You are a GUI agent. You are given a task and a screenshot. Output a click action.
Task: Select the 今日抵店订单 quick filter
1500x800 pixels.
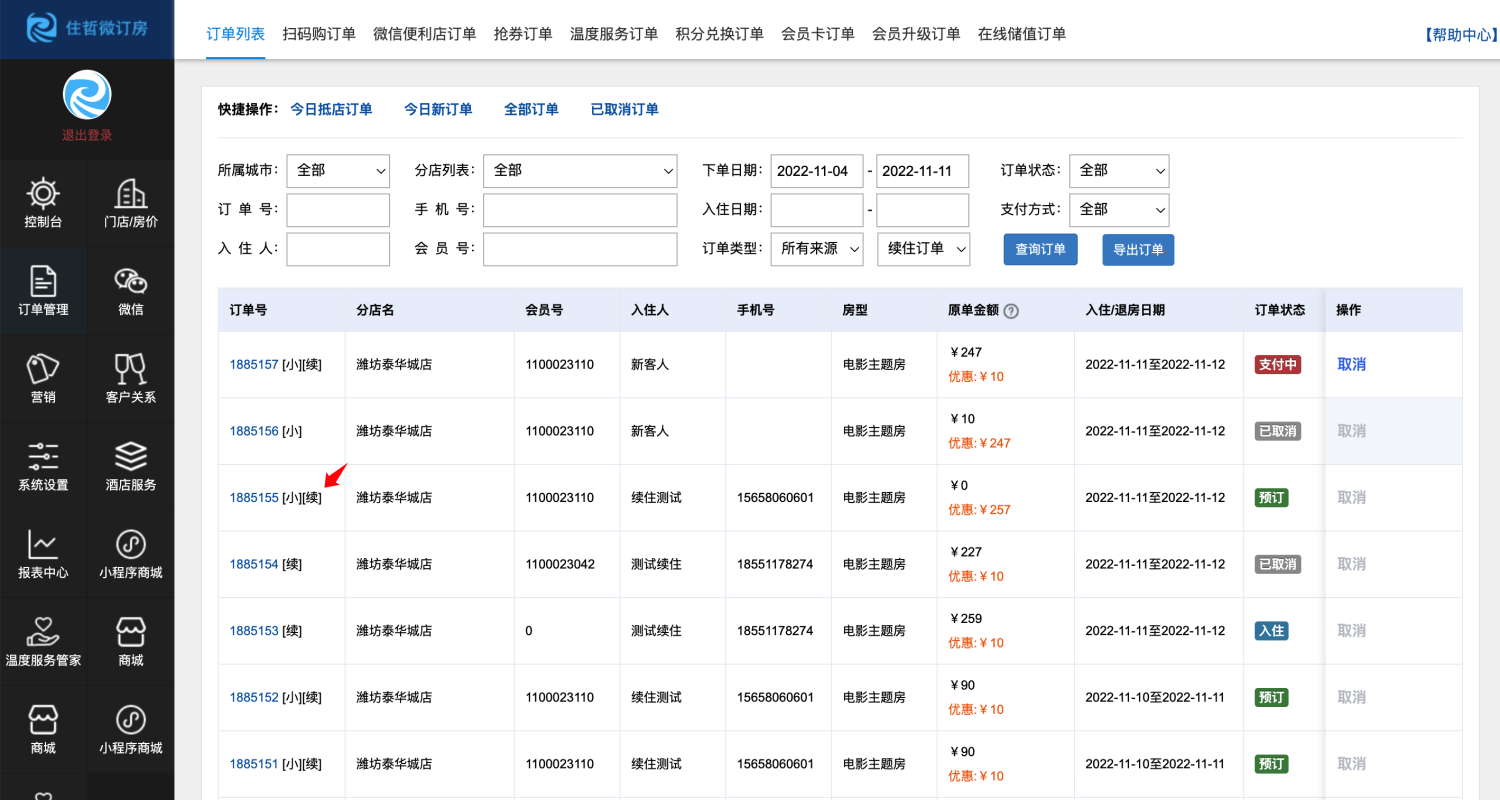click(331, 109)
